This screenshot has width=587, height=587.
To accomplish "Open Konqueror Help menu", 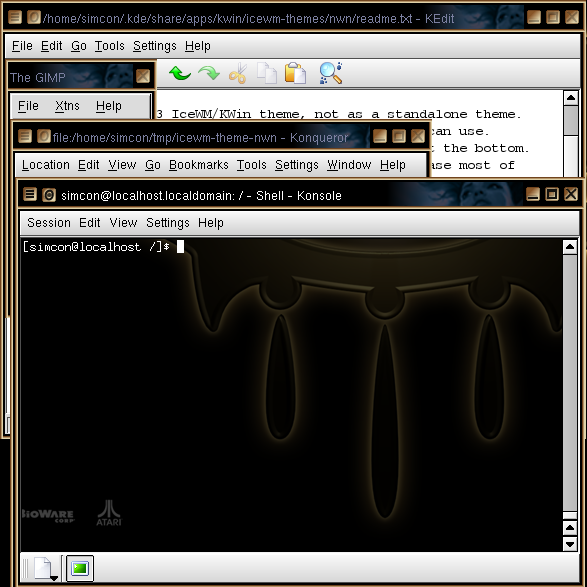I will 393,165.
